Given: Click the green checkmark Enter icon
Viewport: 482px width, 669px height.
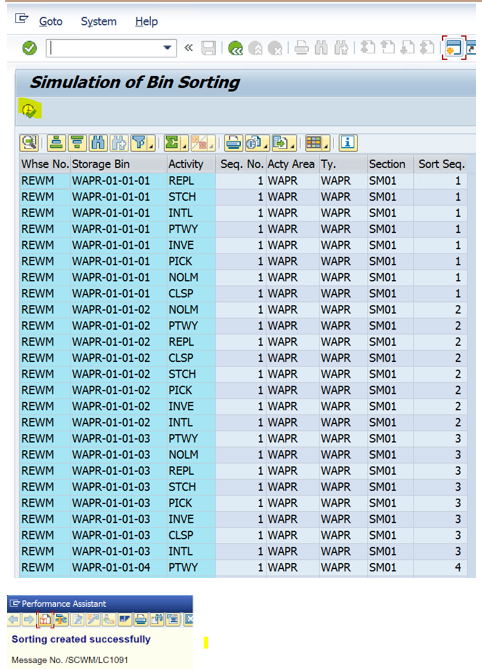Looking at the screenshot, I should click(x=29, y=48).
